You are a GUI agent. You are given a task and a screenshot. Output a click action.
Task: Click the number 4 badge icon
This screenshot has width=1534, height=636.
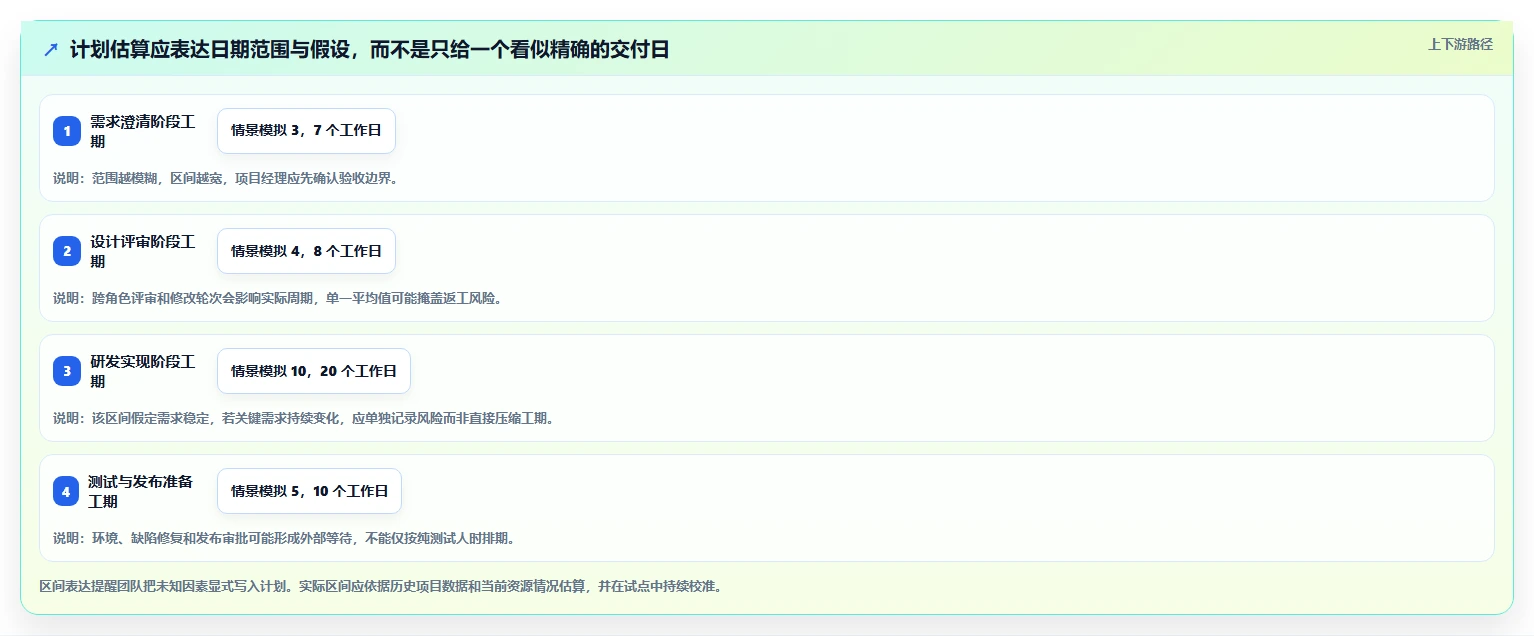pos(66,491)
